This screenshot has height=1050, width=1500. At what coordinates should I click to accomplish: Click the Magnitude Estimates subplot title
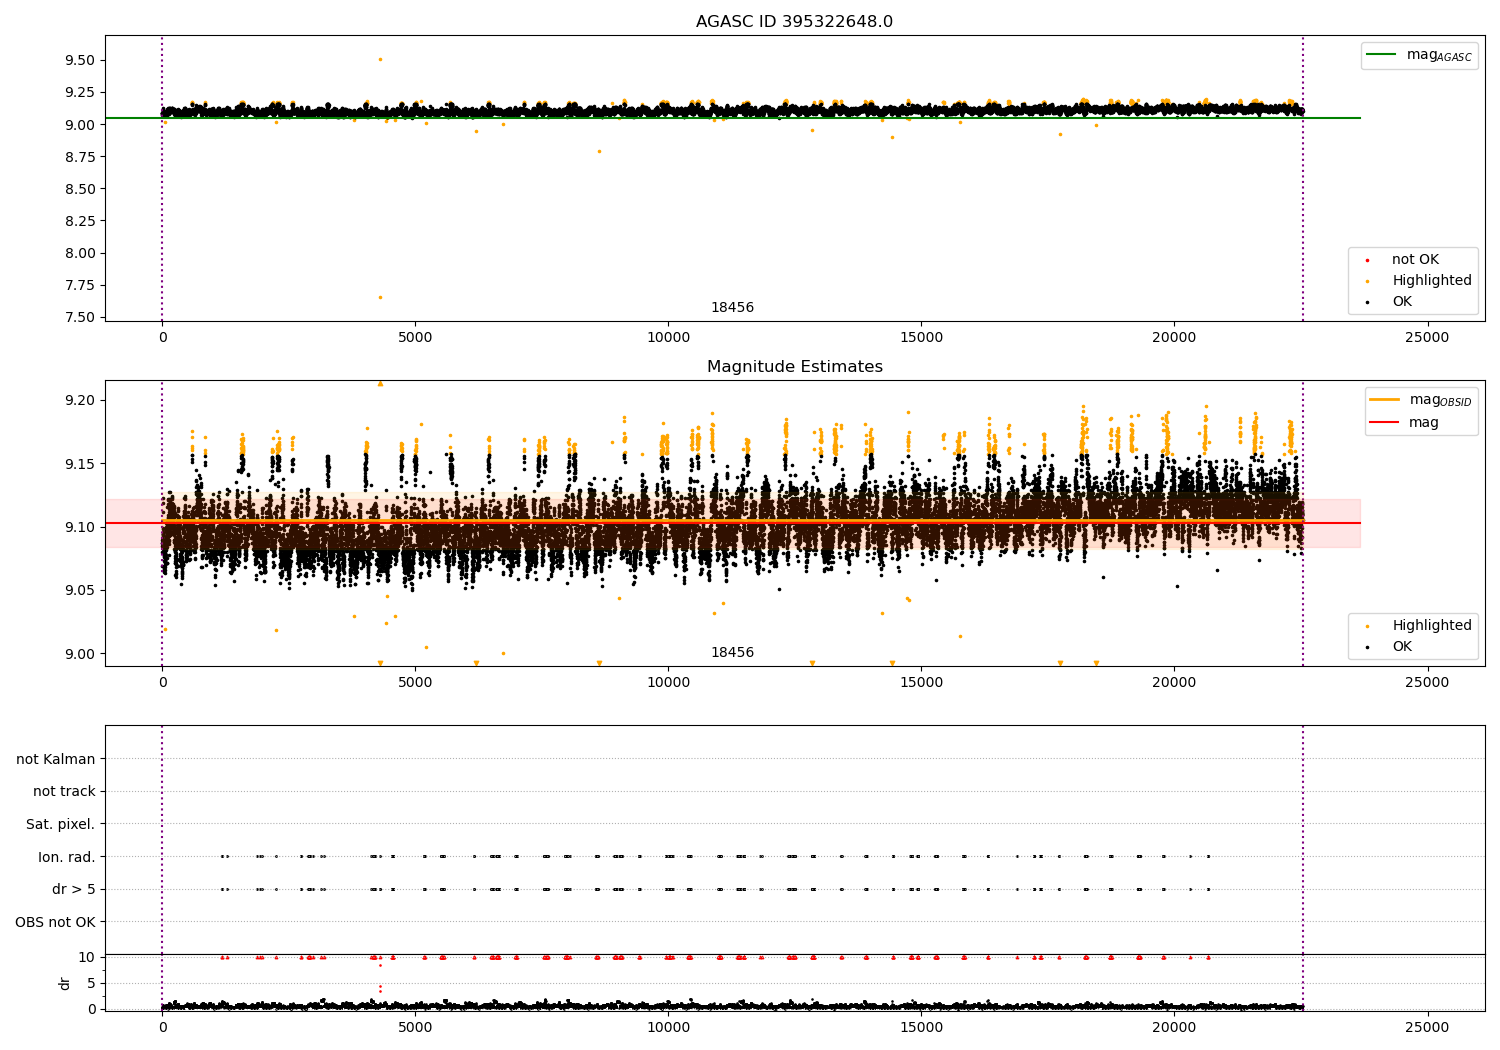(x=794, y=367)
